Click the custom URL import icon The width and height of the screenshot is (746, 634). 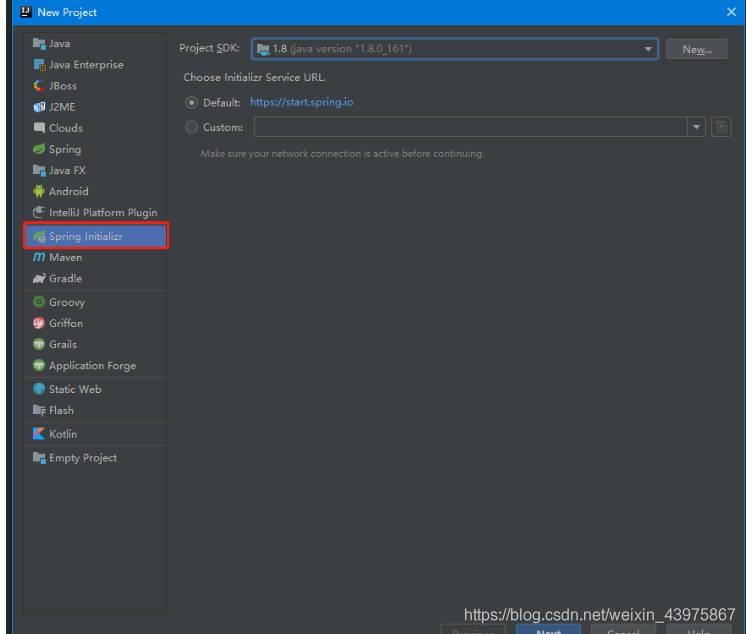pos(721,127)
